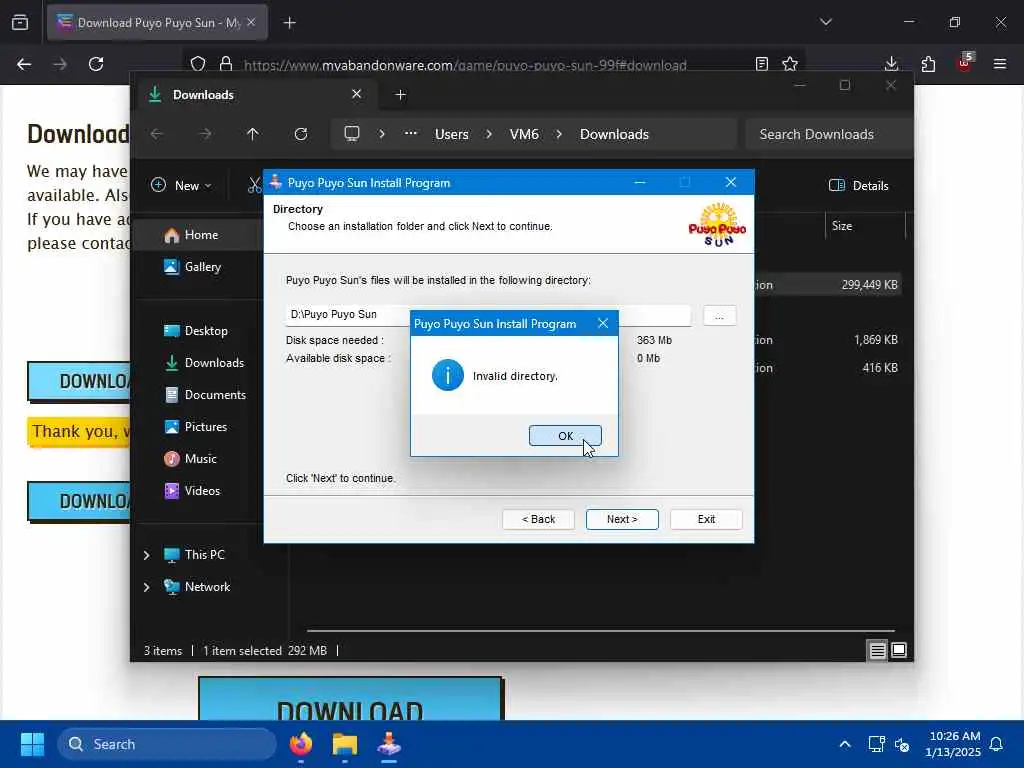The image size is (1024, 768).
Task: Close the Download Puyo Puyo Sun tab
Action: 251,22
